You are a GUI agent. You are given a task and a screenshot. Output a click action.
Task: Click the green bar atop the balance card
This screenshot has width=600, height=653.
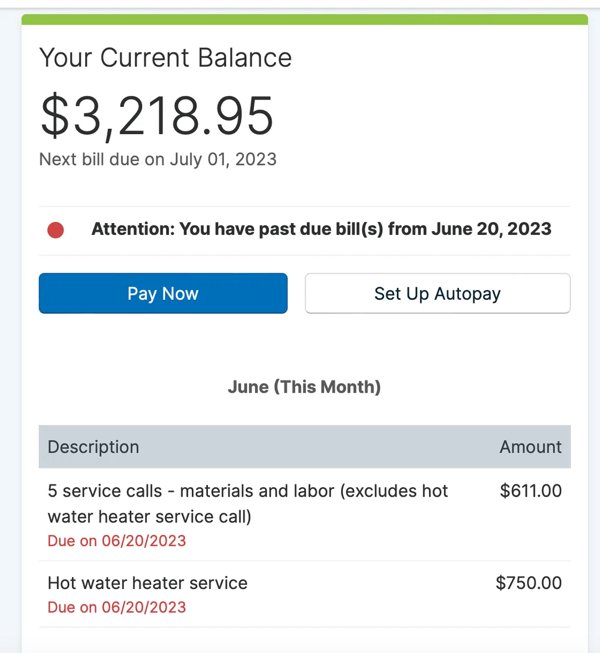304,19
